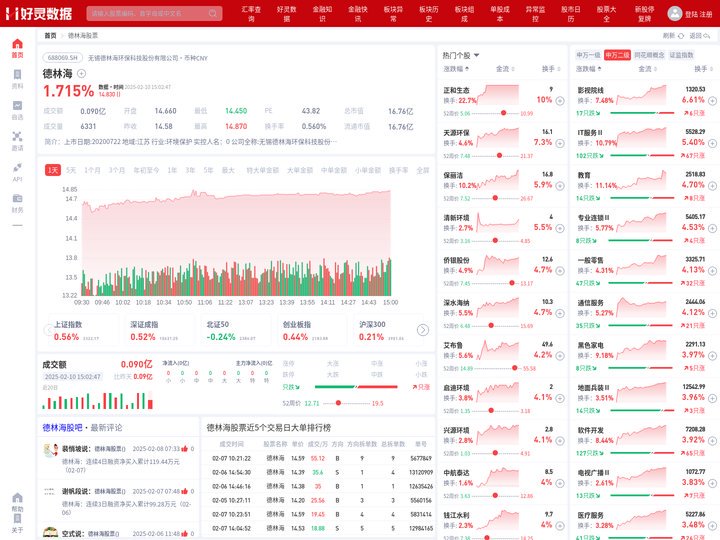Open 新股停复牌 in top navigation
This screenshot has height=540, width=720.
pyautogui.click(x=644, y=13)
